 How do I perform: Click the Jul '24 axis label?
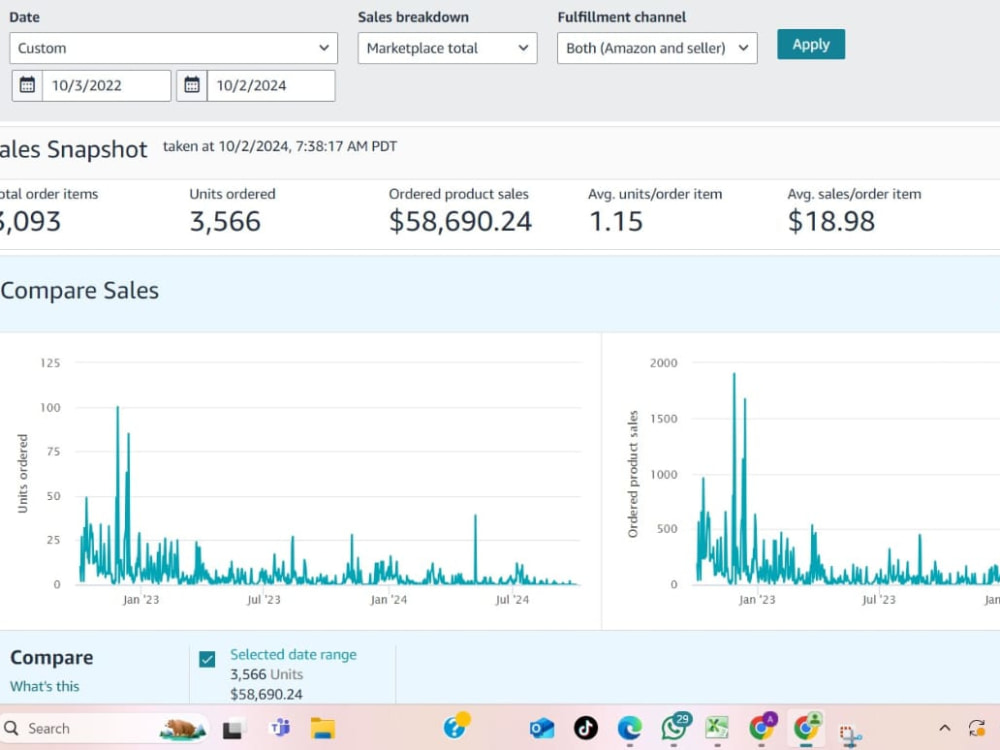[512, 599]
